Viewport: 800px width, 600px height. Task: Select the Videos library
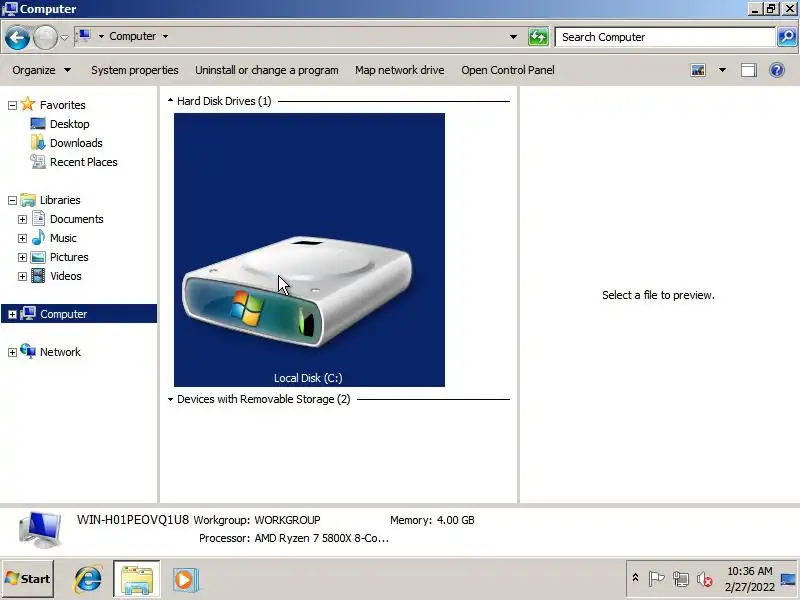pyautogui.click(x=66, y=276)
